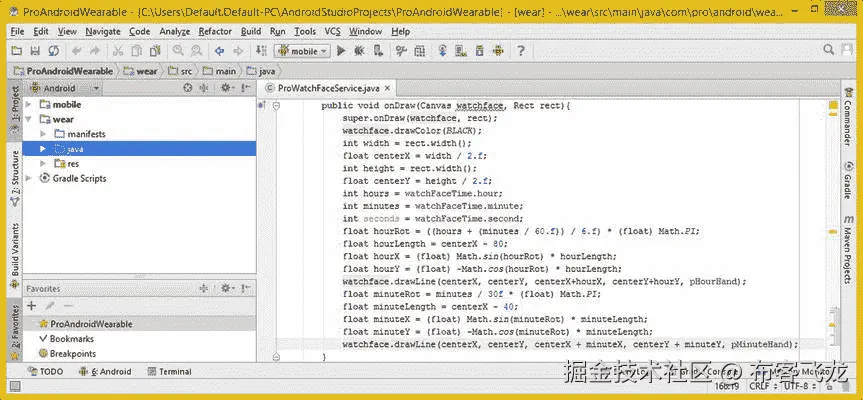Toggle the Terminal tool window

click(170, 371)
